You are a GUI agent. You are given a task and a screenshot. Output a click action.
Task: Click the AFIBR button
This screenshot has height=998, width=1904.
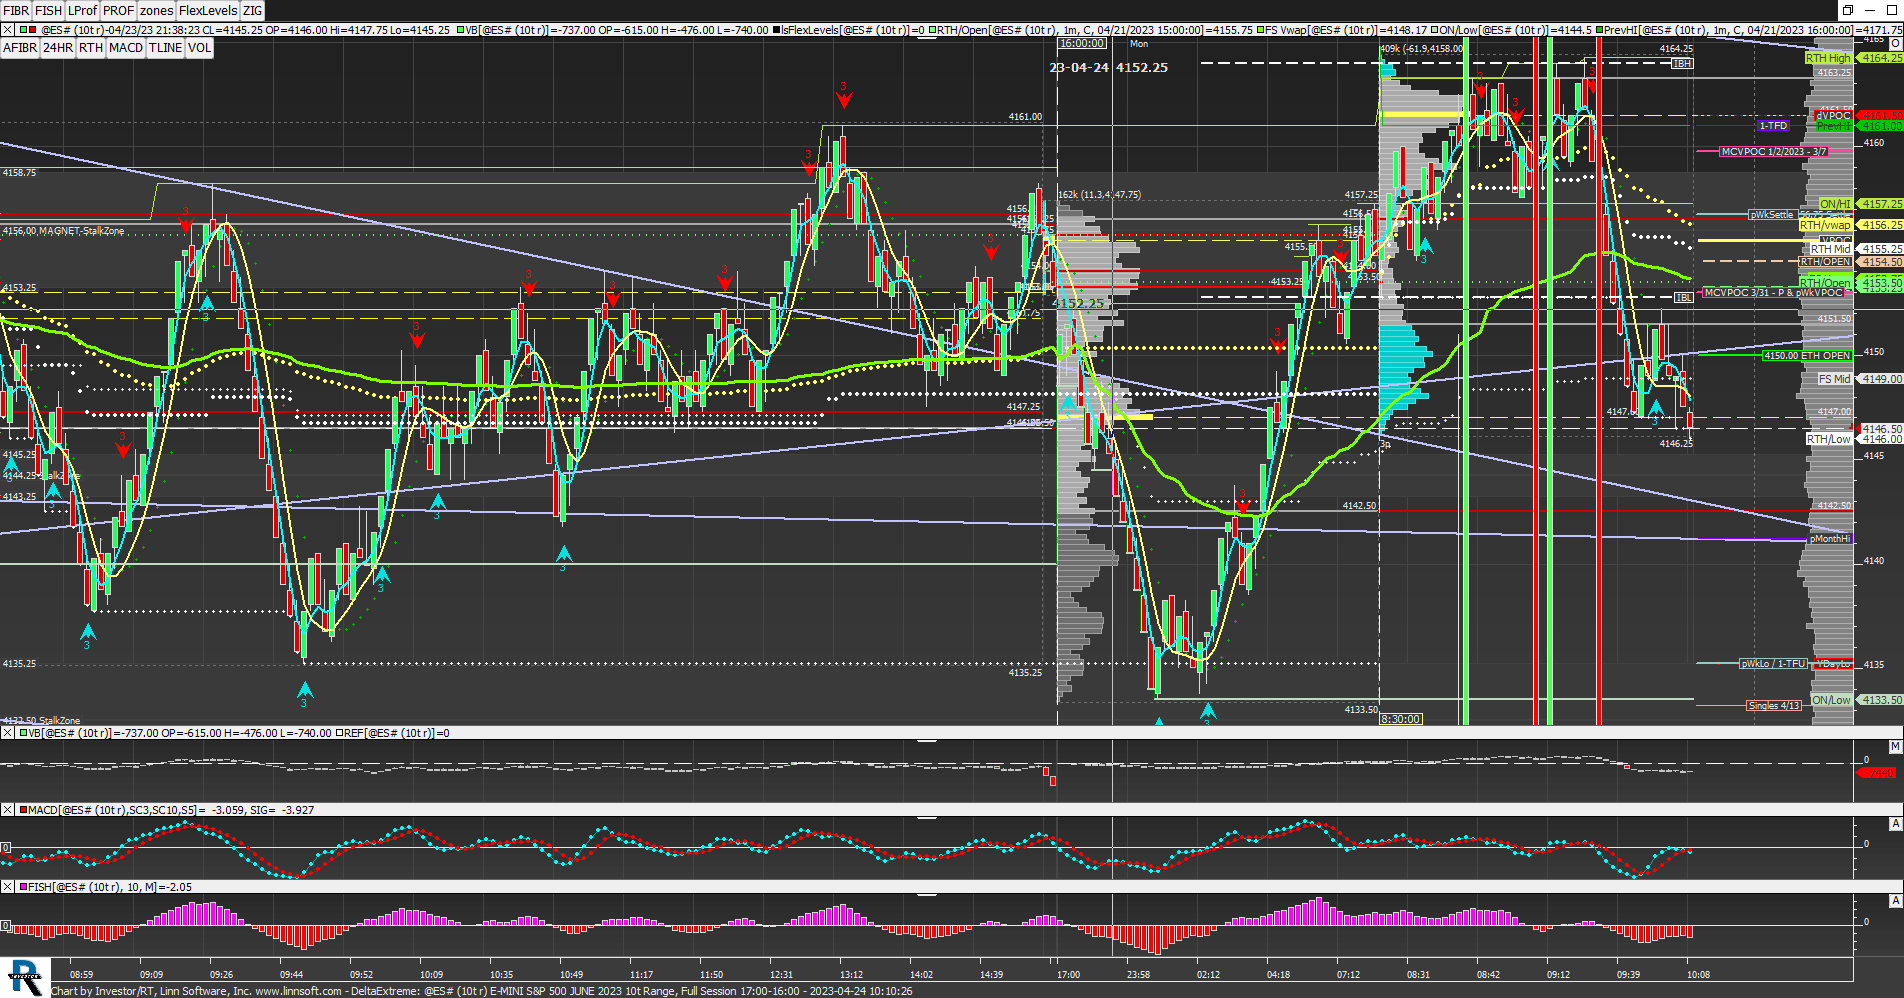(20, 47)
